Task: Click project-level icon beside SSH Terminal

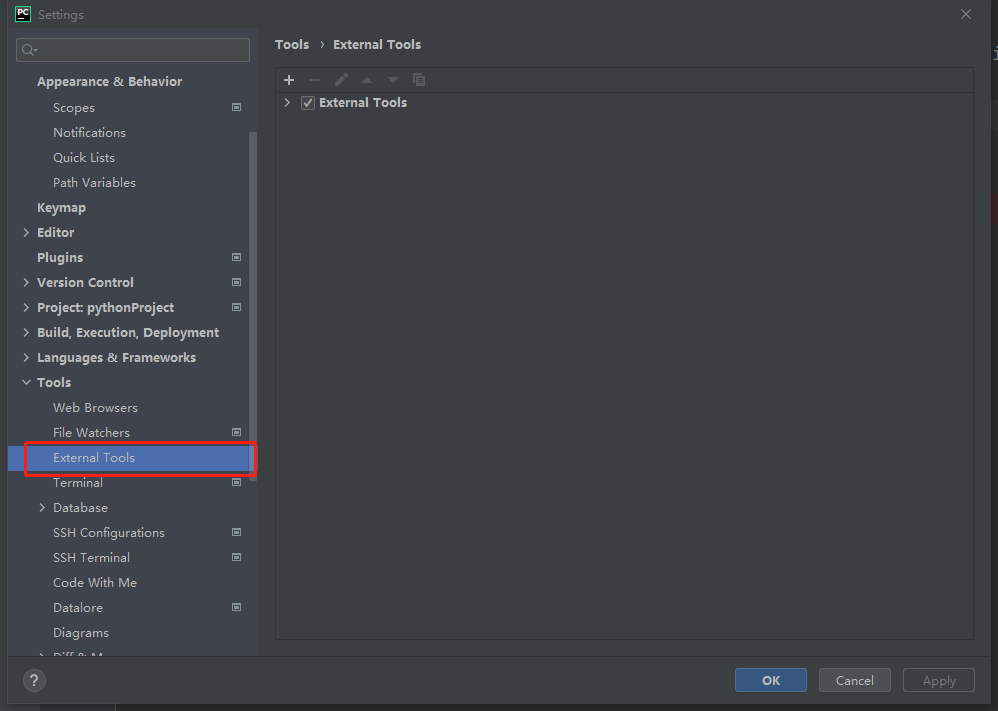Action: click(x=236, y=558)
